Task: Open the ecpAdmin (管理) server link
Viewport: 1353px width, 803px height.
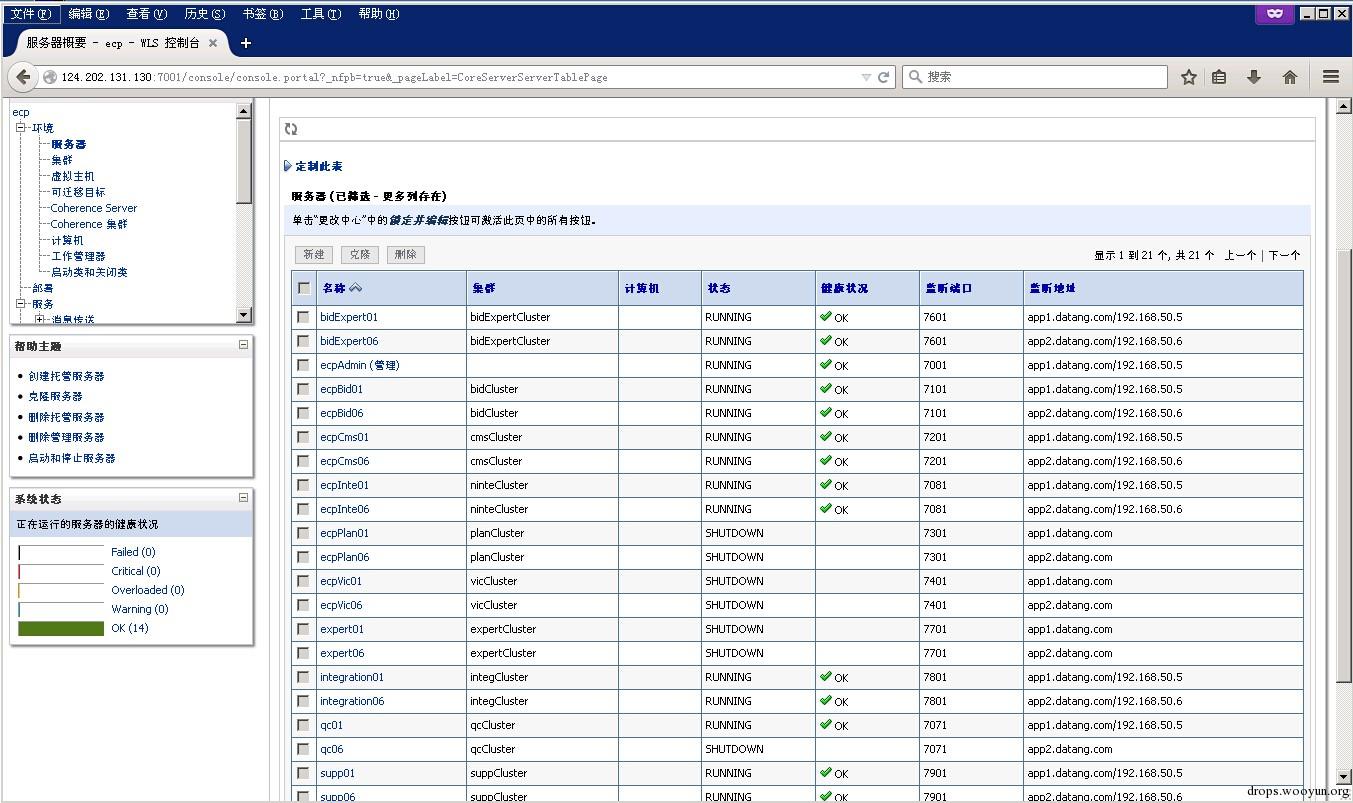Action: point(359,365)
